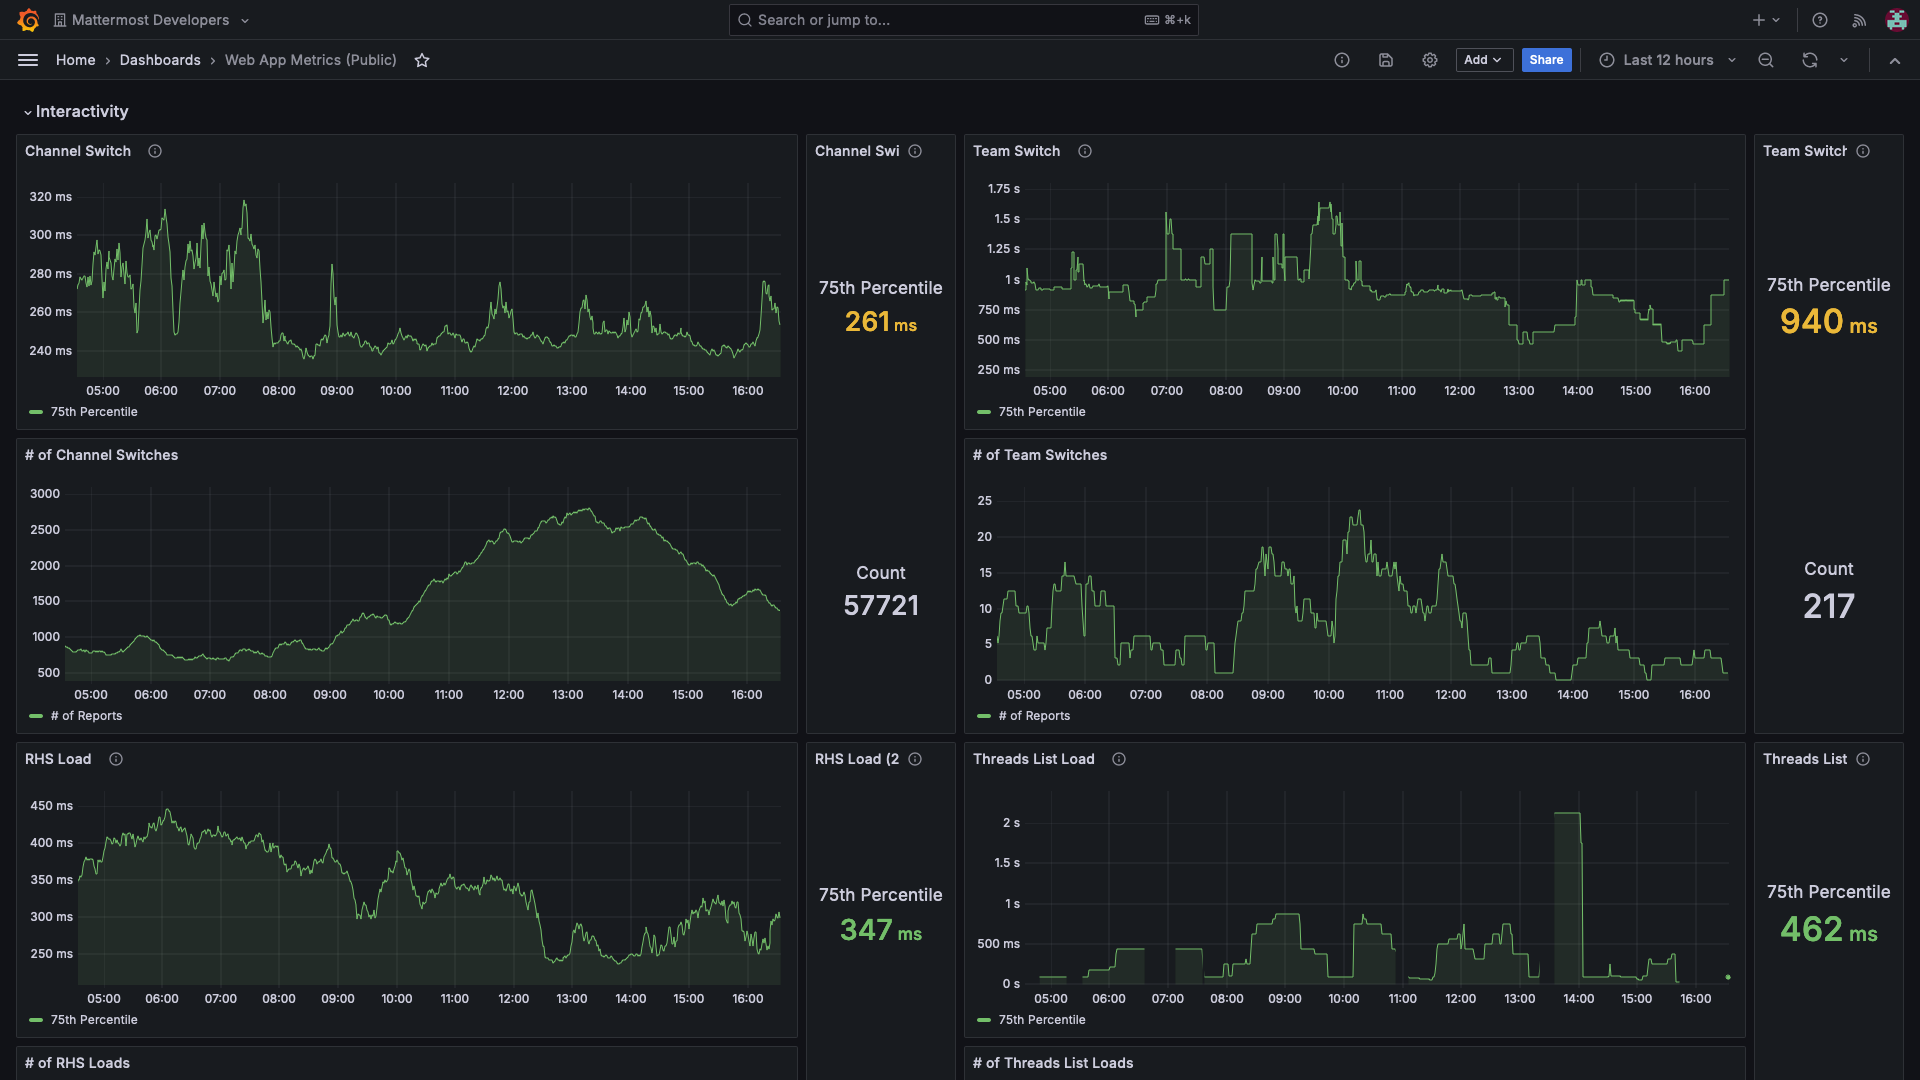Open the refresh interval dropdown arrow

(x=1844, y=60)
